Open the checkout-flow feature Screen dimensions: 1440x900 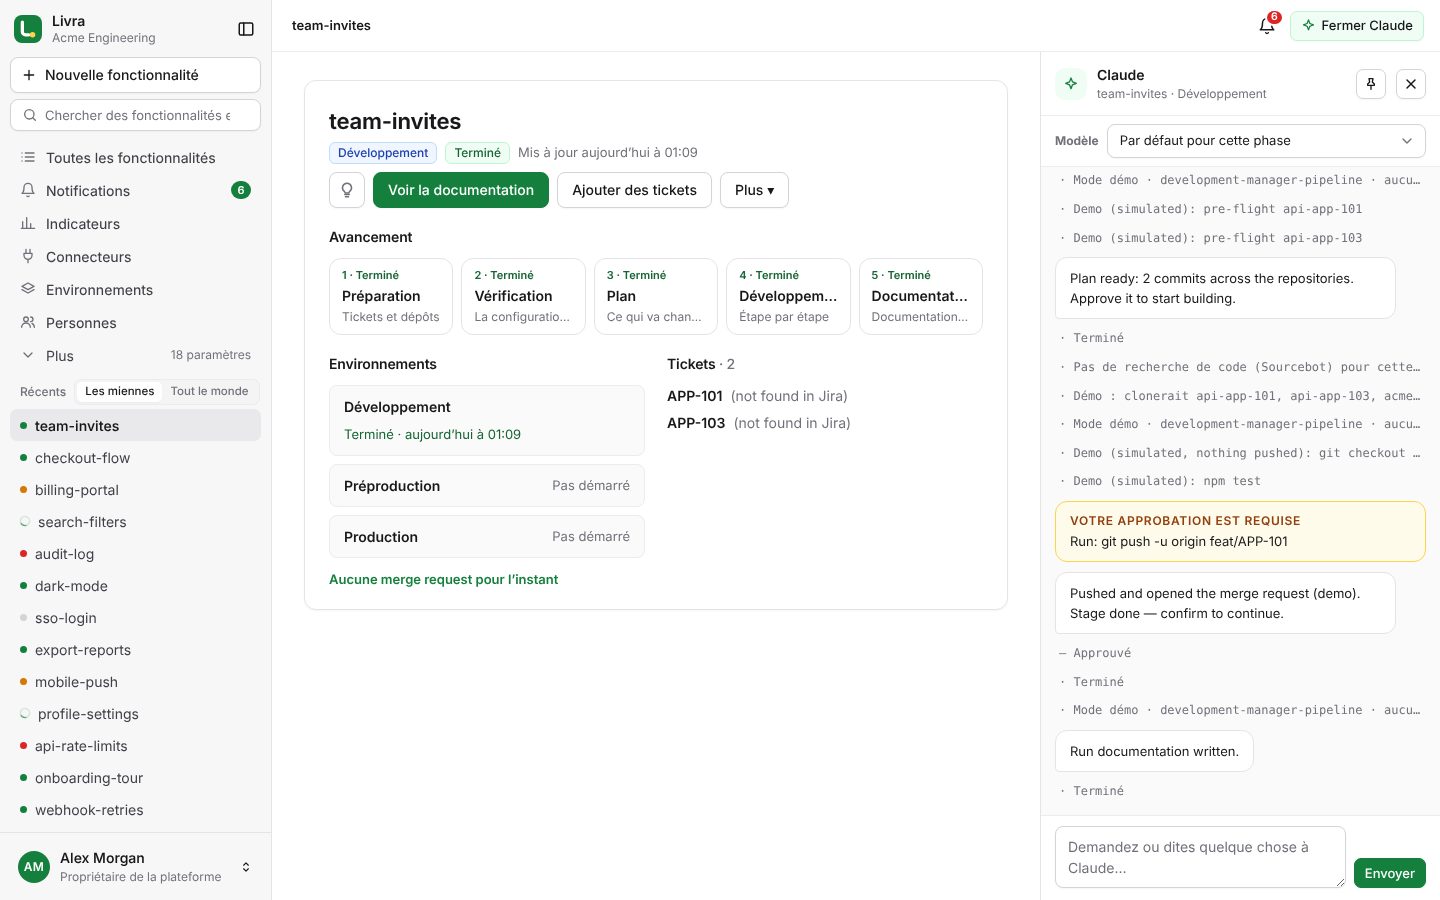pos(135,458)
